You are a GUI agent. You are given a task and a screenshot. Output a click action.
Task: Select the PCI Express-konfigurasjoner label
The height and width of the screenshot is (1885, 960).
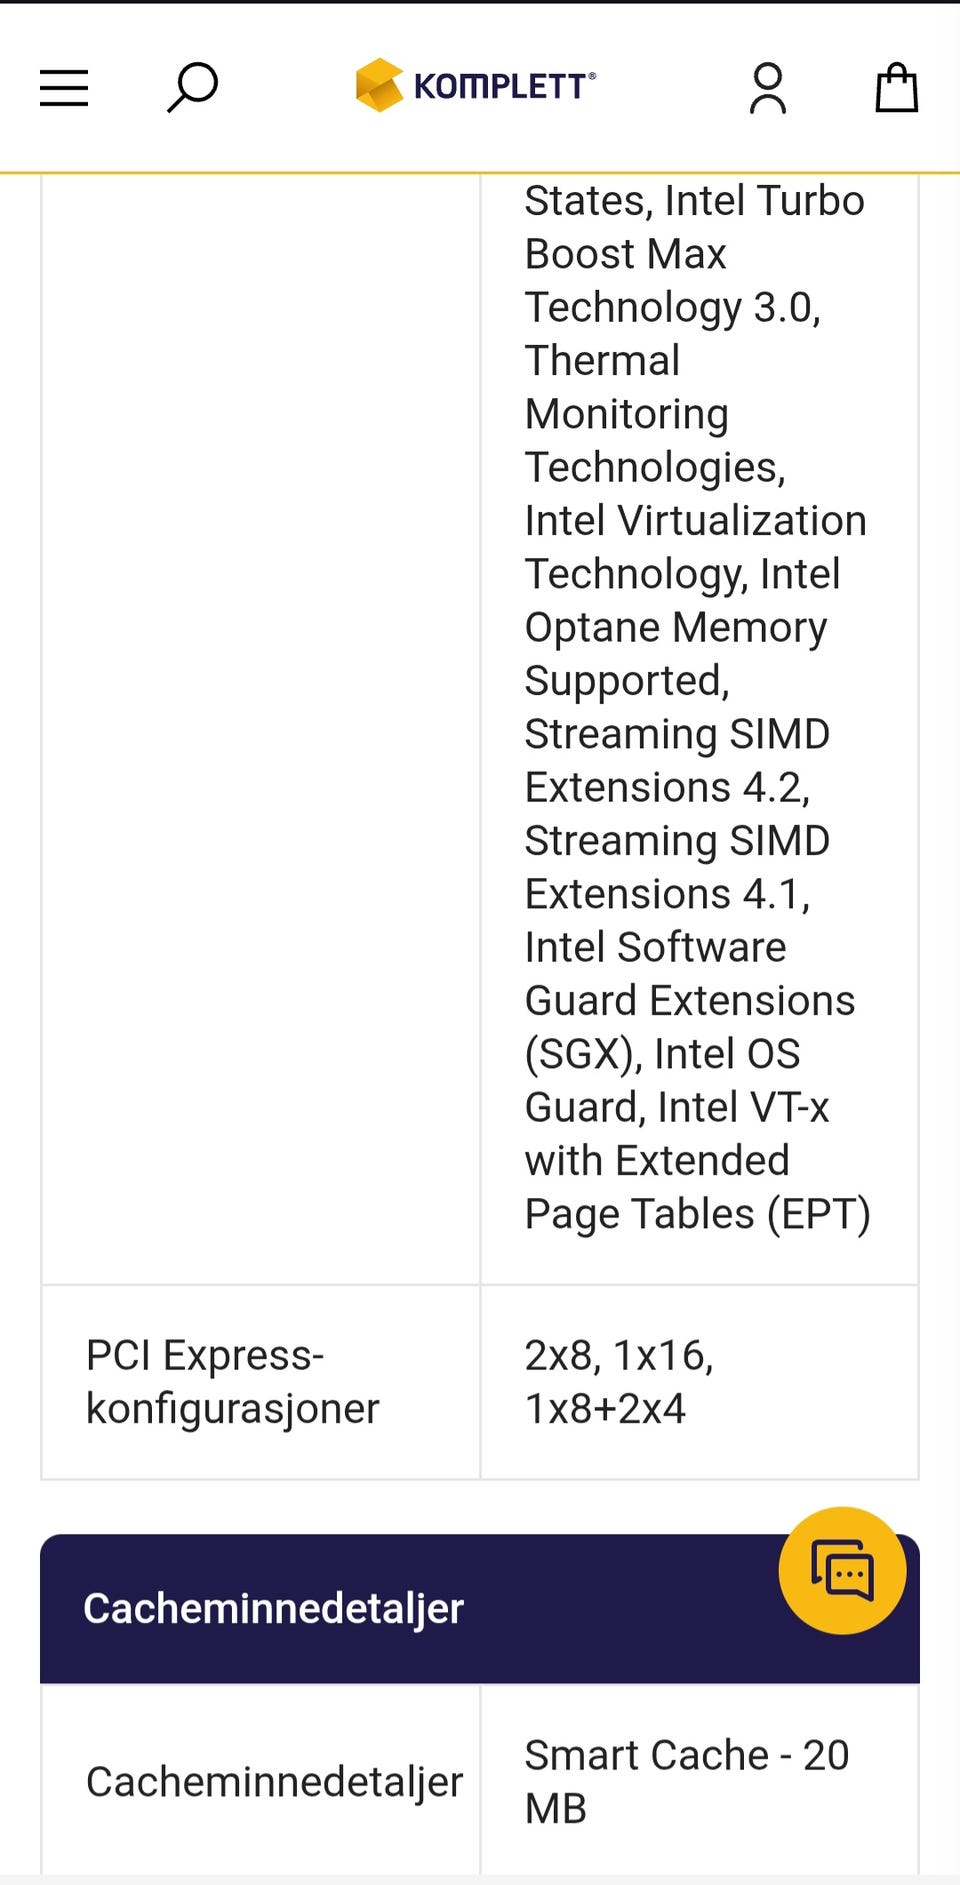232,1382
